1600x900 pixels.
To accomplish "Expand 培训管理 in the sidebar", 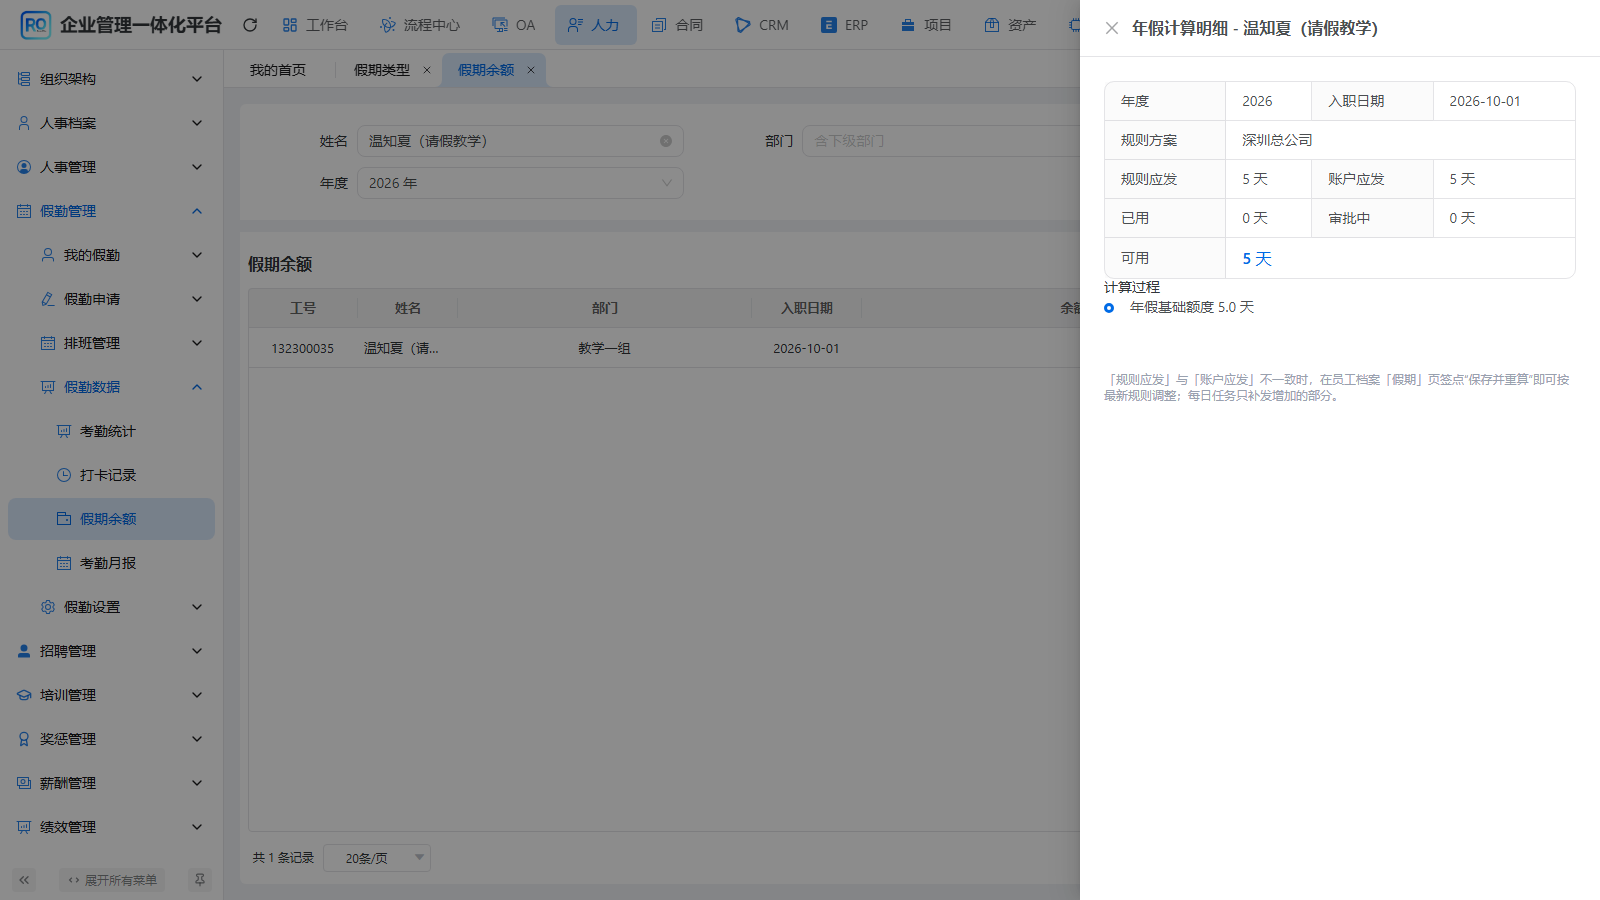I will click(x=111, y=695).
